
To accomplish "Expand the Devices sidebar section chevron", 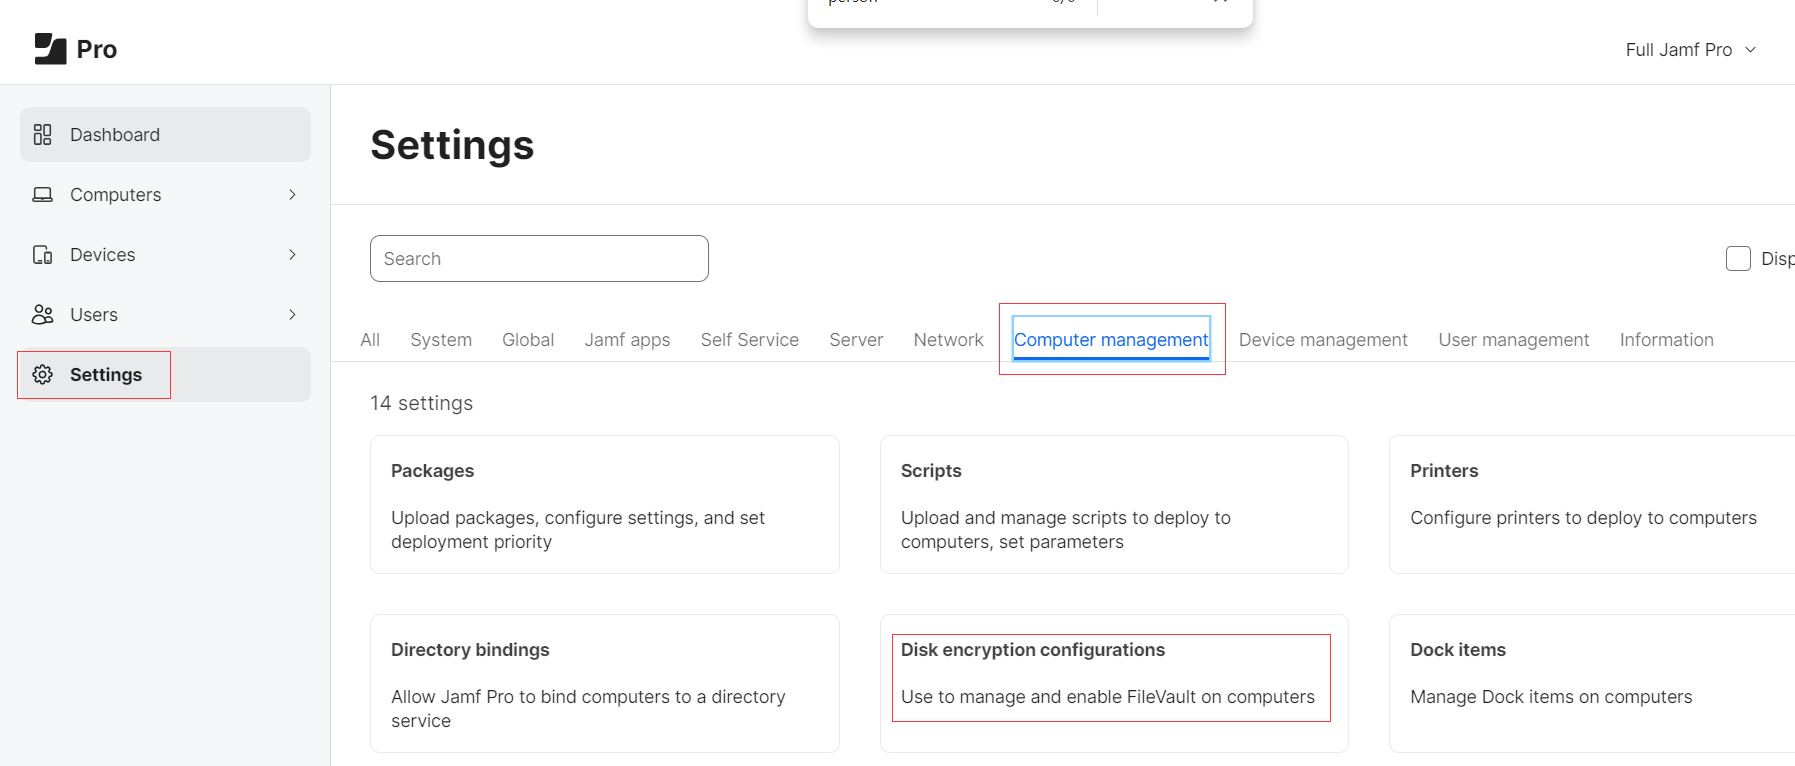I will coord(292,254).
